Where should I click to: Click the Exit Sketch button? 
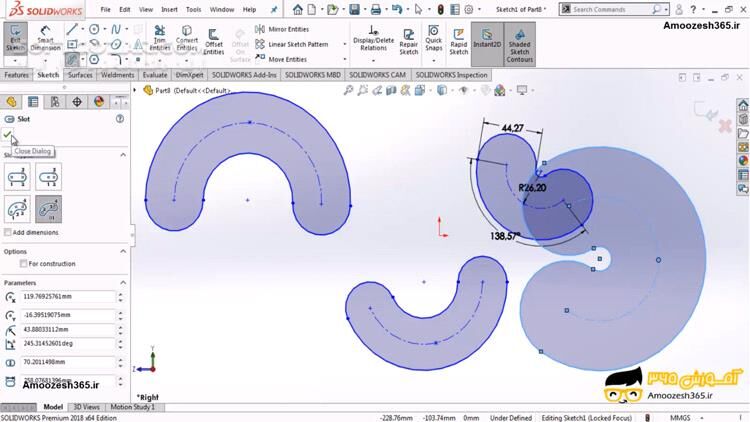click(x=15, y=40)
